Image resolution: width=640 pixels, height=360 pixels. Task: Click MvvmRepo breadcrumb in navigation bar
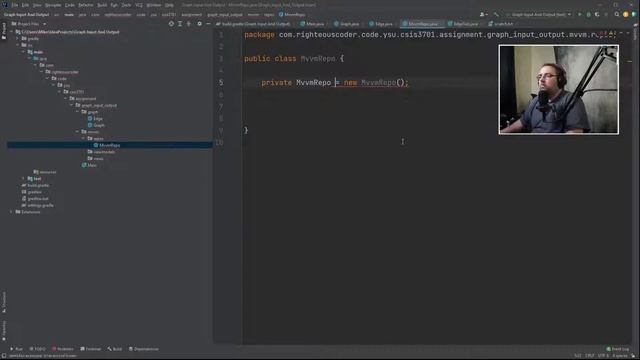tap(292, 15)
